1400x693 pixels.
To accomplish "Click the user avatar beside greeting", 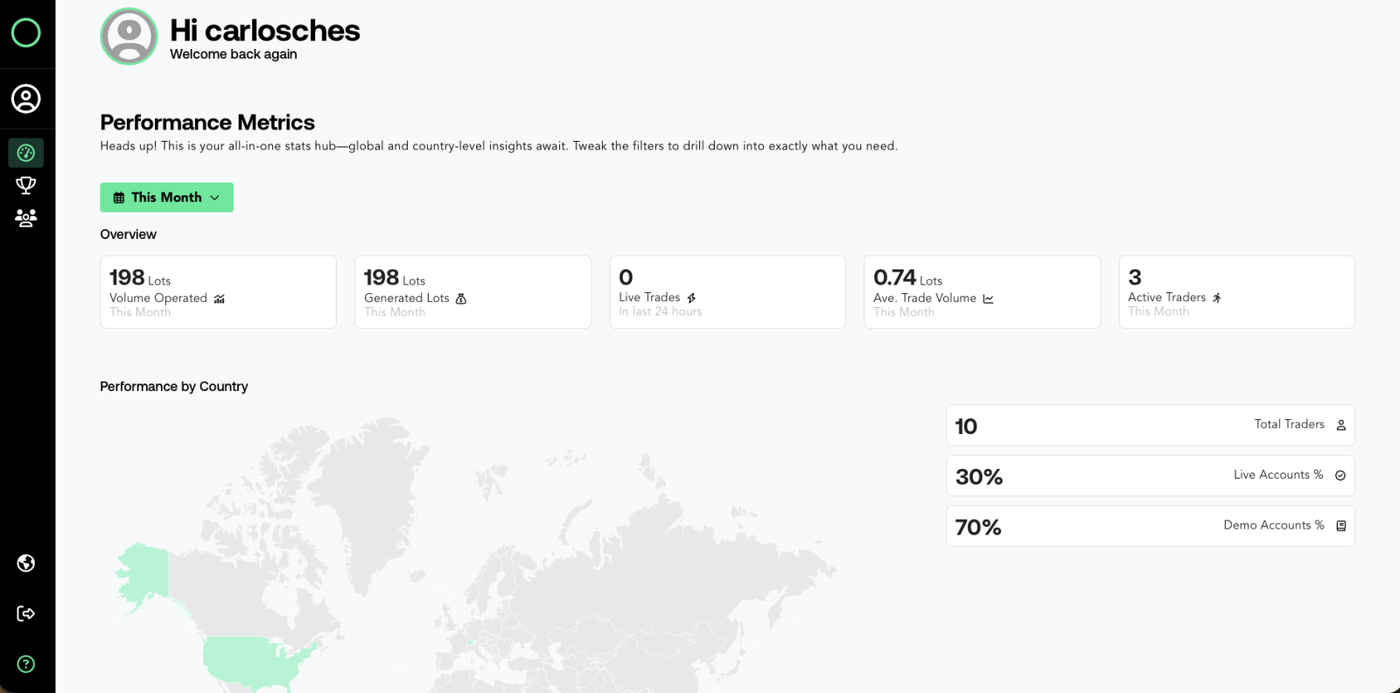I will [x=129, y=37].
